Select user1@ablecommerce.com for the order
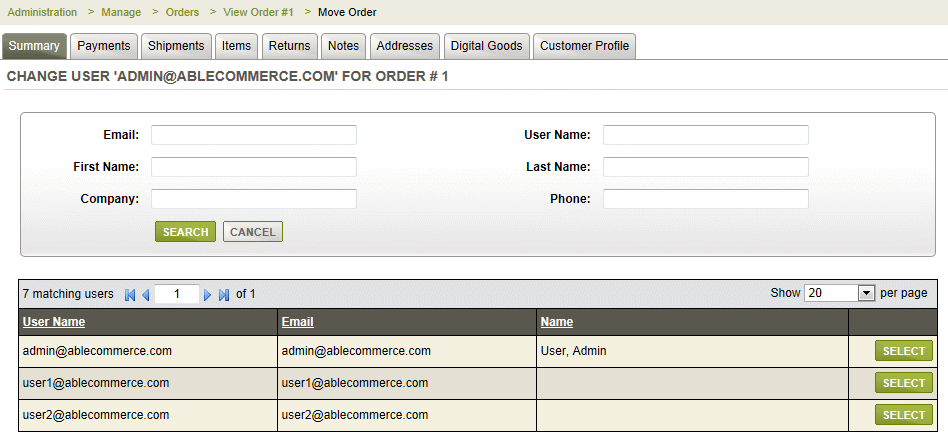 click(x=904, y=383)
